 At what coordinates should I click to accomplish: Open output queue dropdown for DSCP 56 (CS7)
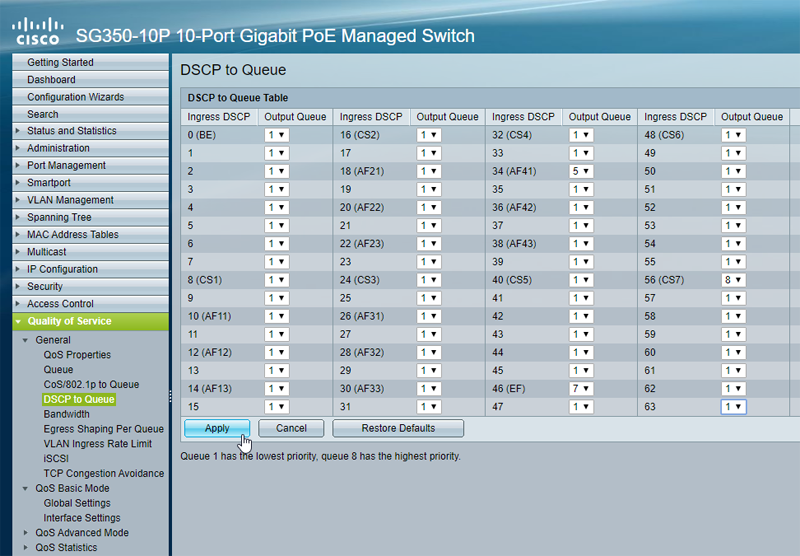click(x=733, y=280)
